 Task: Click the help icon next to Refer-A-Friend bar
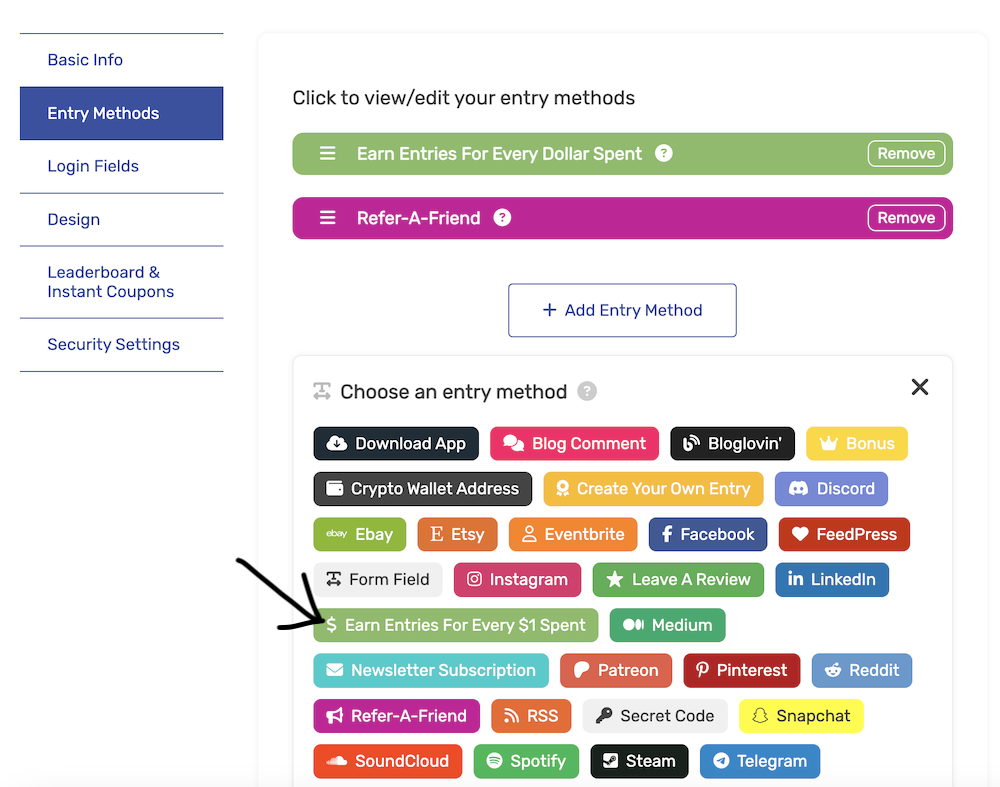point(502,218)
